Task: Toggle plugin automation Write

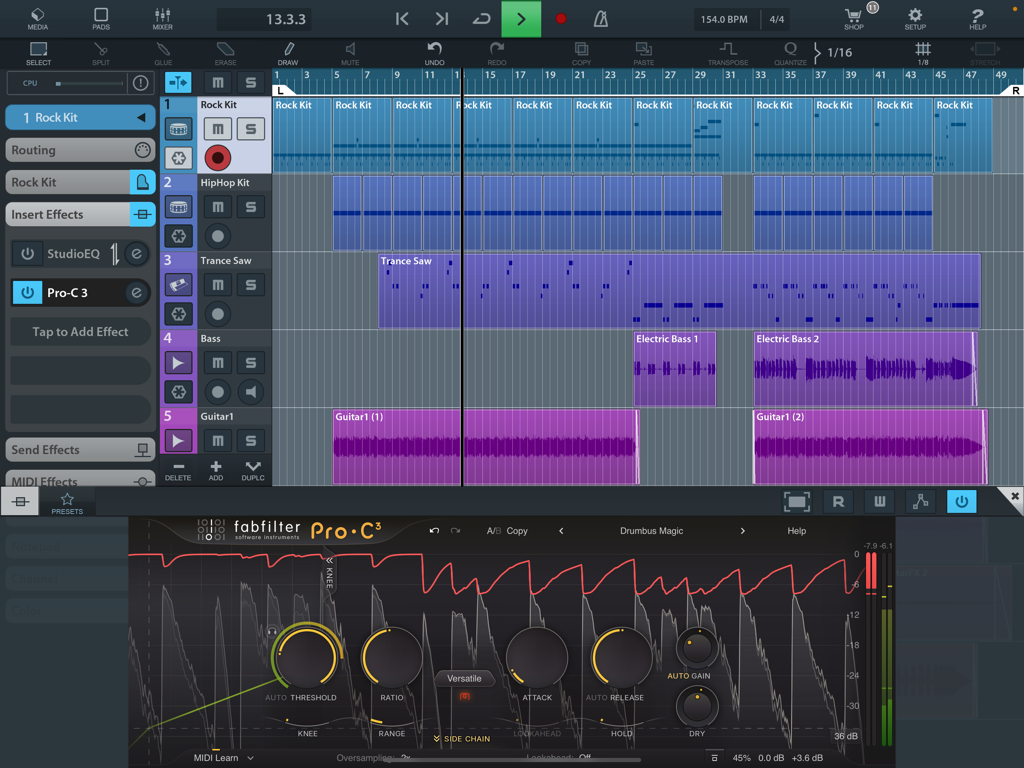Action: 879,502
